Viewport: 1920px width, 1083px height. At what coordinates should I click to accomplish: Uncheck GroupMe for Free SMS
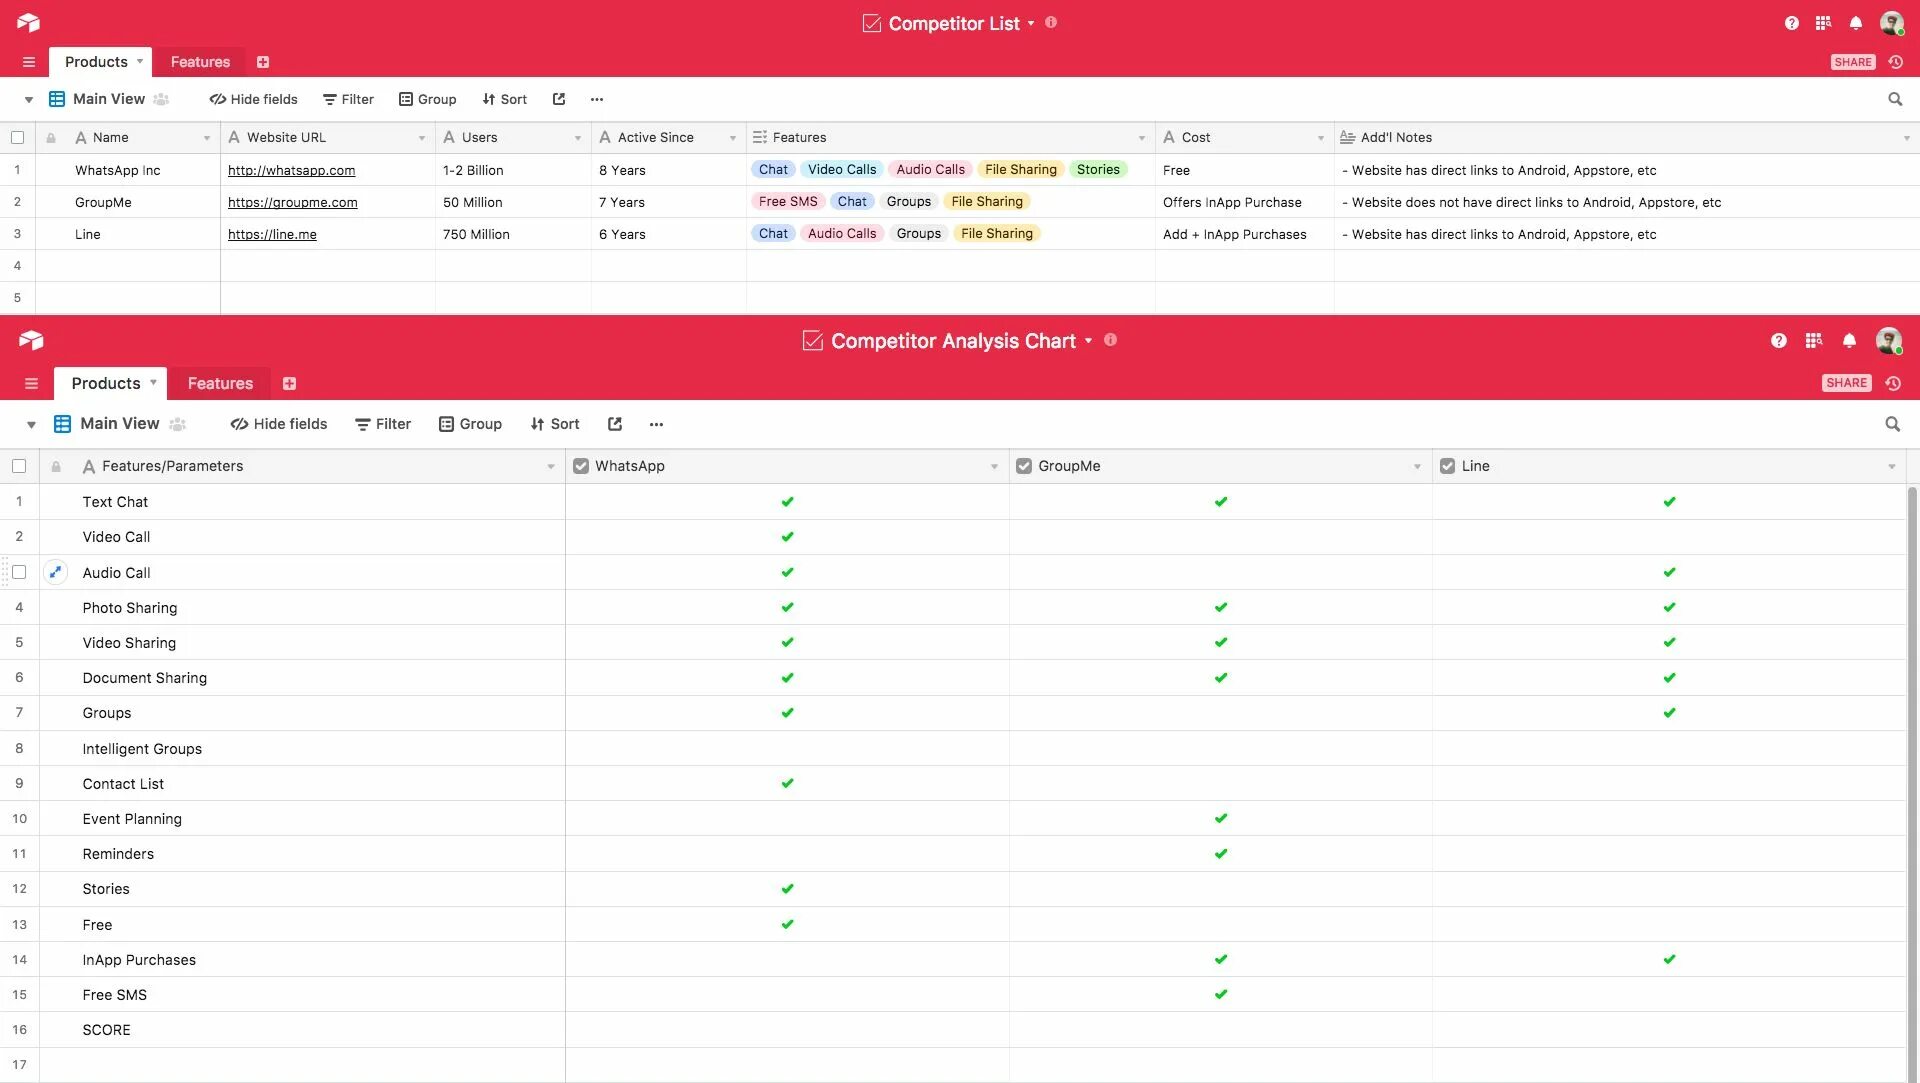coord(1220,994)
